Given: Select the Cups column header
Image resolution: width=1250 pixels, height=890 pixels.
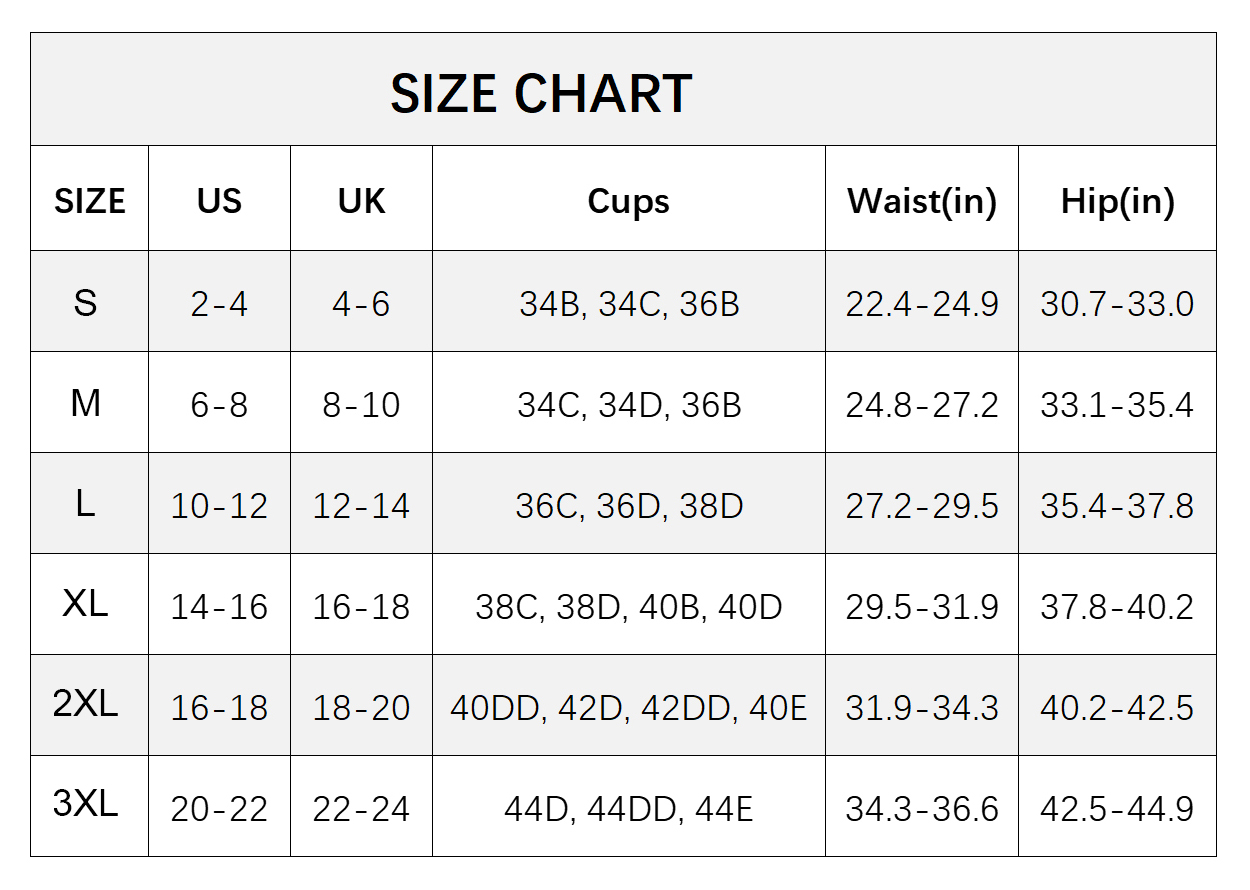Looking at the screenshot, I should tap(628, 202).
